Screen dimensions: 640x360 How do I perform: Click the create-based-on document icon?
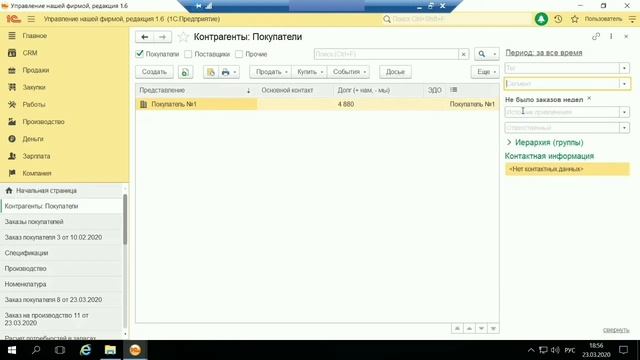[x=211, y=72]
